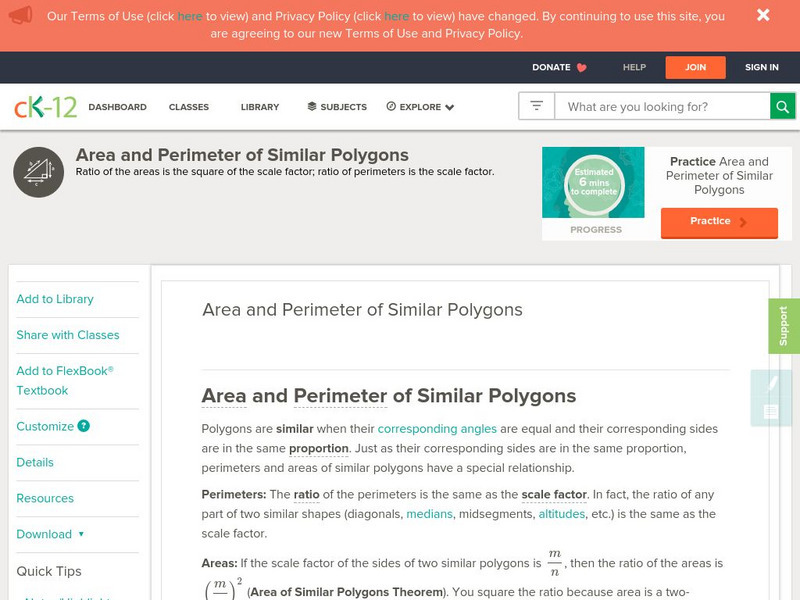Expand the Explore dropdown menu
Screen dimensions: 800x600
pos(420,107)
